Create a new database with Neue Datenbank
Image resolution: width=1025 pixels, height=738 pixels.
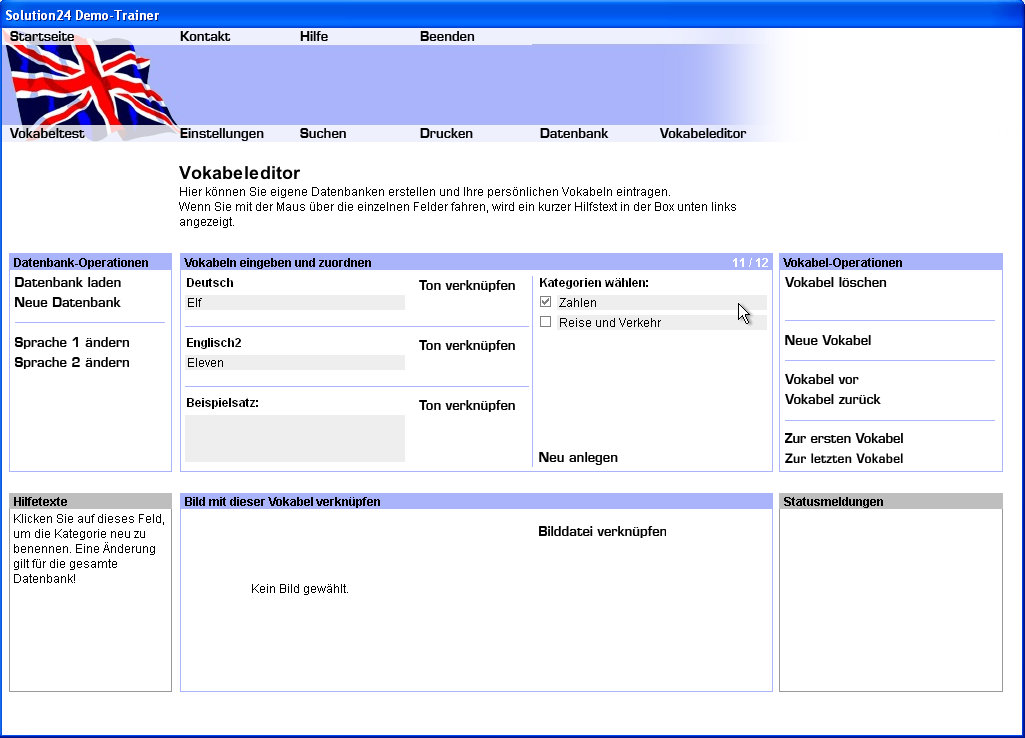point(67,302)
